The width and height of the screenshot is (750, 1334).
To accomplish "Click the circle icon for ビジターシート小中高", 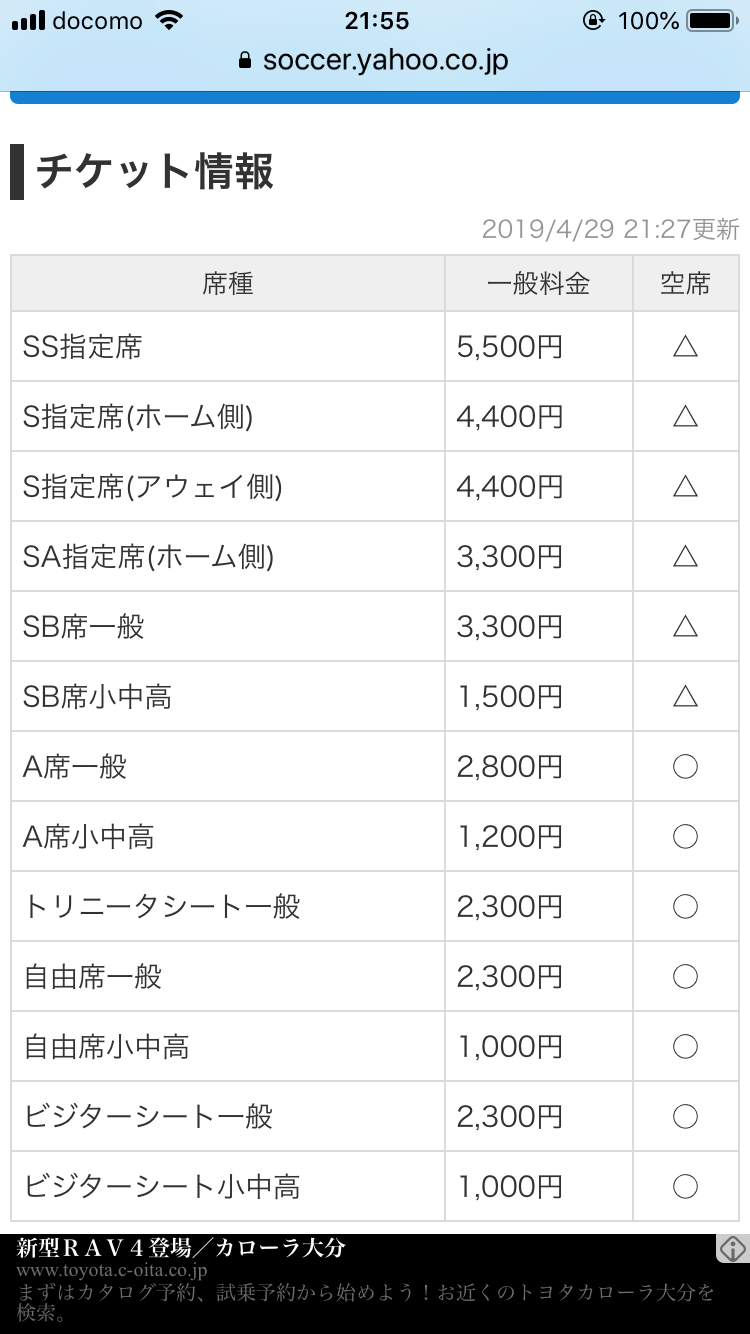I will [x=685, y=1186].
